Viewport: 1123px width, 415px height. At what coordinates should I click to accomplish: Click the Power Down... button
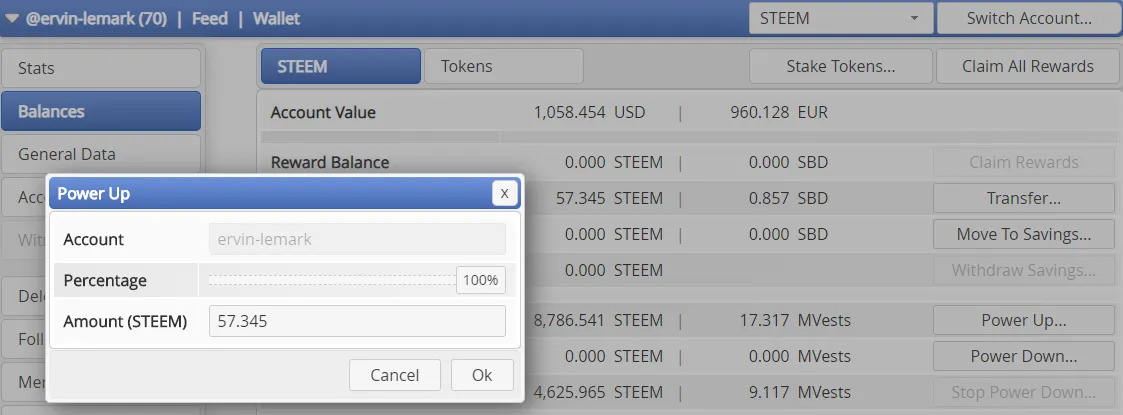pyautogui.click(x=1023, y=356)
